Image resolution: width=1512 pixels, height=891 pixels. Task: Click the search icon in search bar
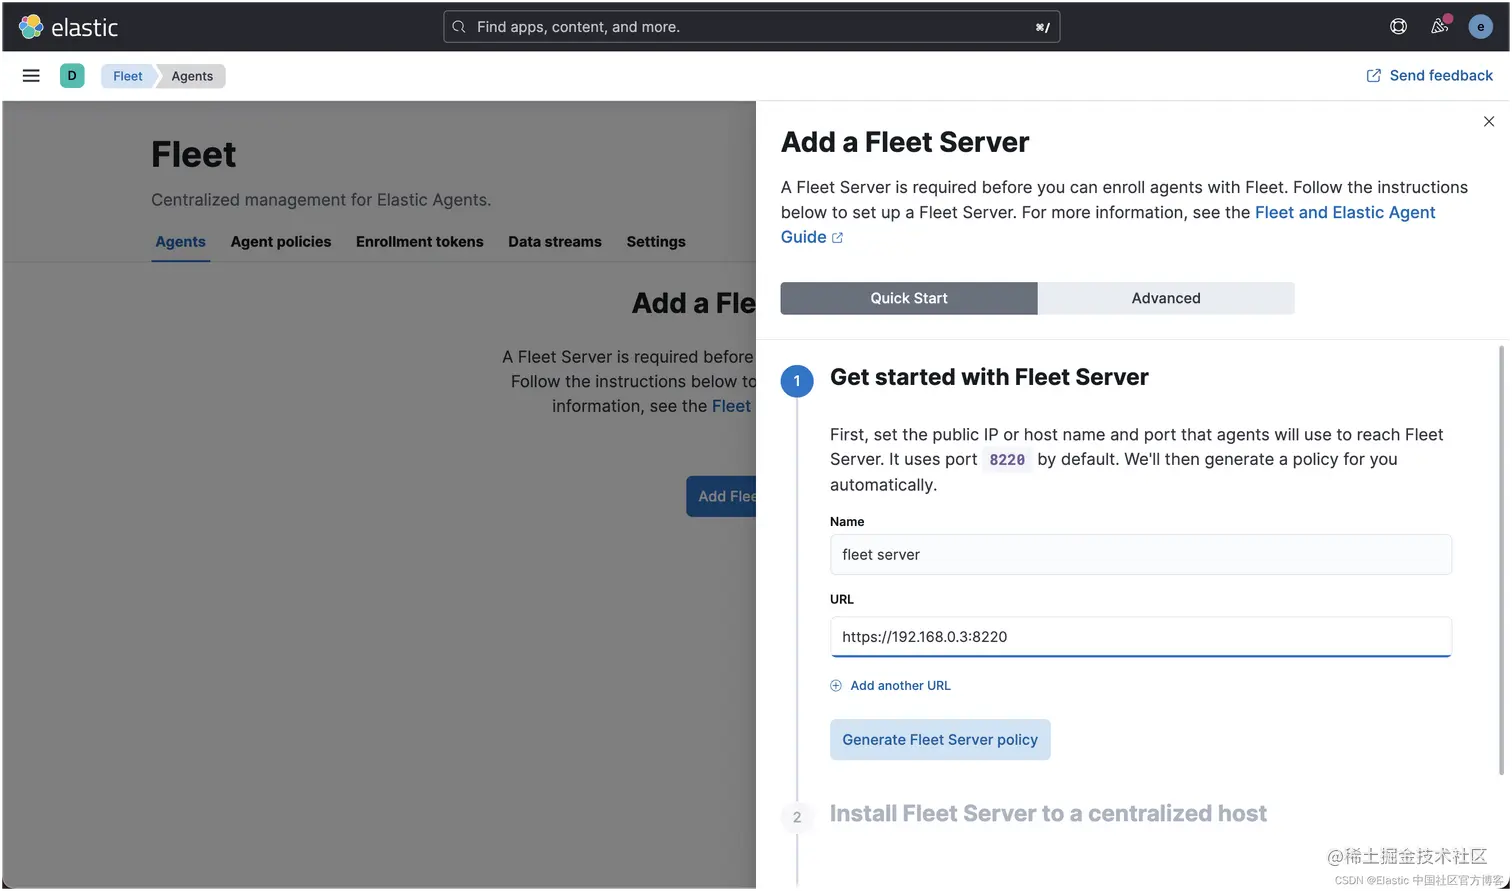pyautogui.click(x=459, y=27)
